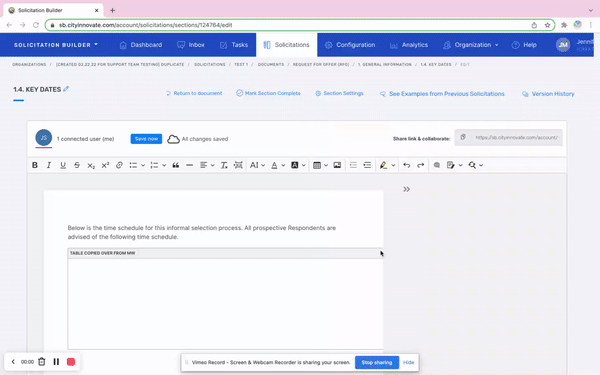Pause the screen recording
This screenshot has width=600, height=375.
point(56,362)
